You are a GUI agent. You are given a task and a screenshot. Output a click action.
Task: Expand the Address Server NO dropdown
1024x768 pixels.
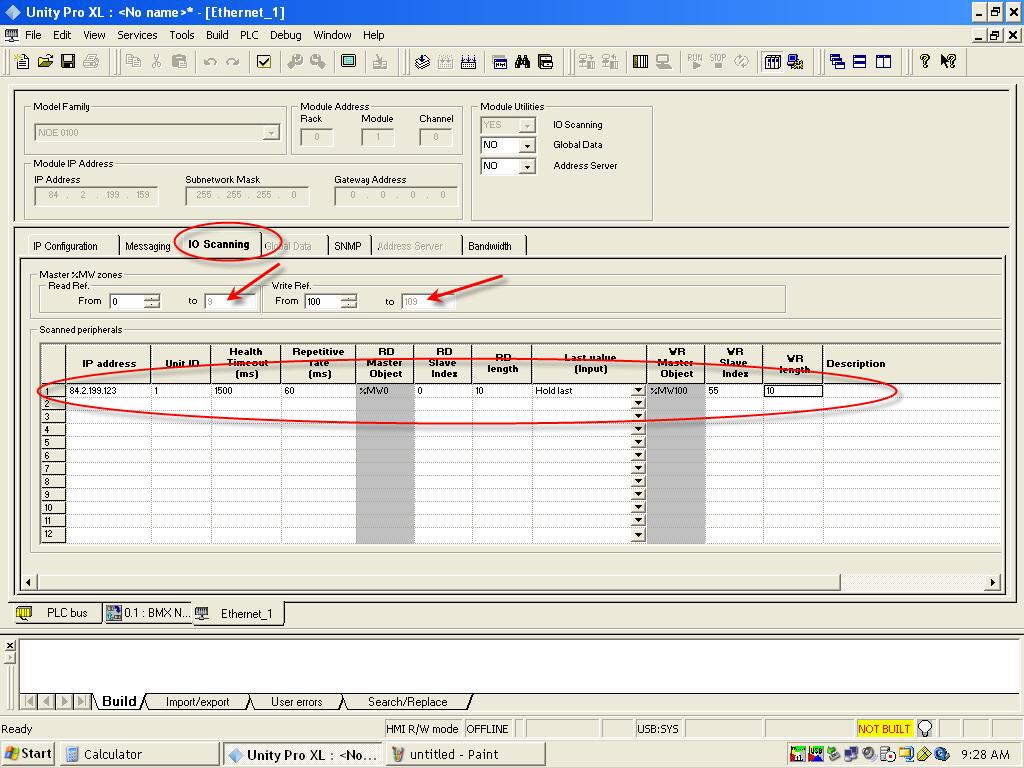[x=526, y=167]
